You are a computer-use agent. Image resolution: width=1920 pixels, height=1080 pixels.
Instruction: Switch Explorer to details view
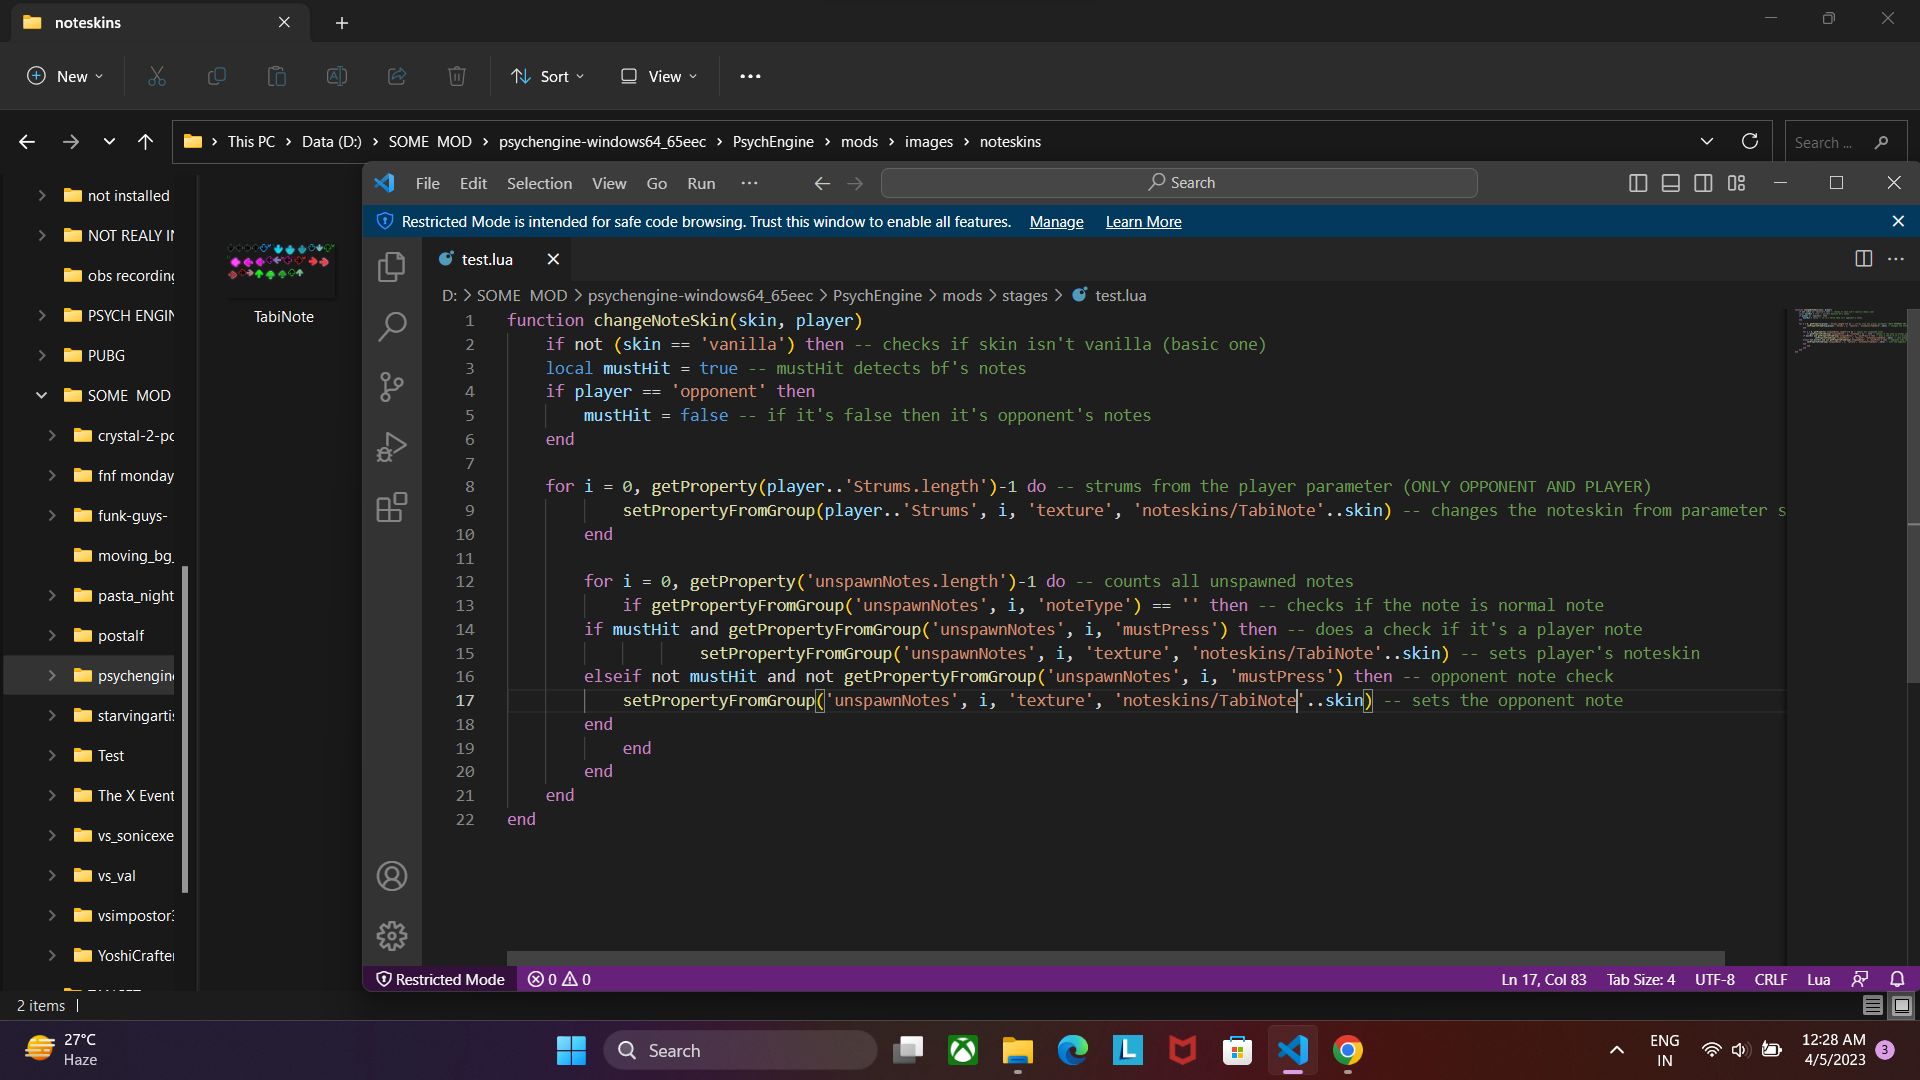coord(1873,1005)
